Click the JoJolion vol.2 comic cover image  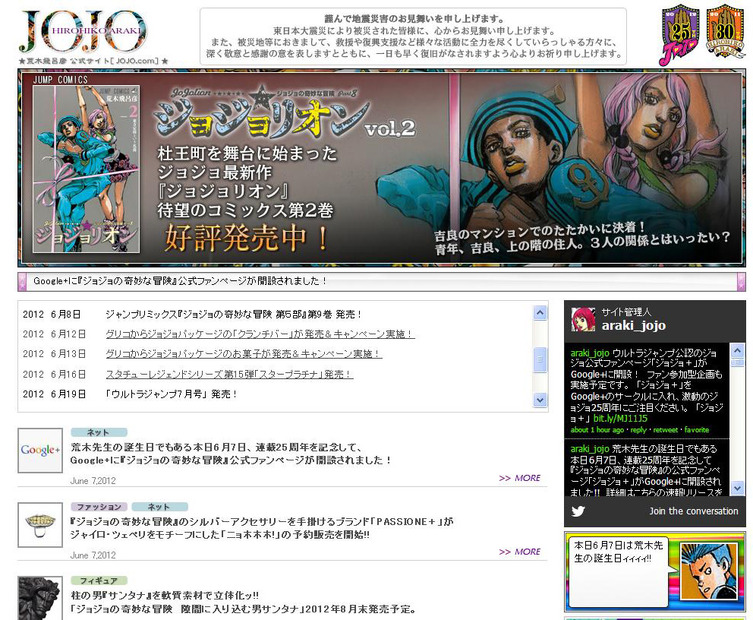[86, 169]
